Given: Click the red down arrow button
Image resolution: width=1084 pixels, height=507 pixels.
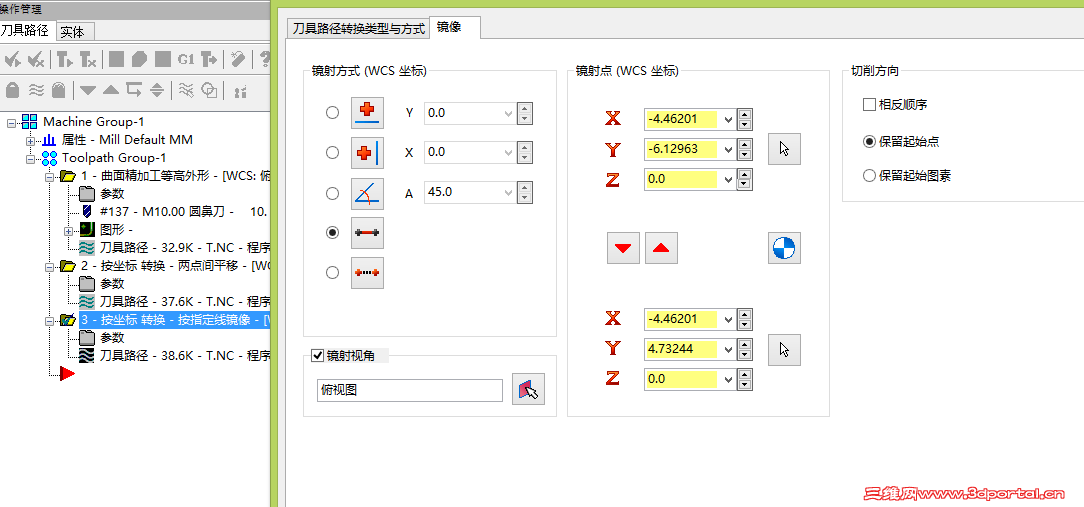Looking at the screenshot, I should (x=624, y=248).
